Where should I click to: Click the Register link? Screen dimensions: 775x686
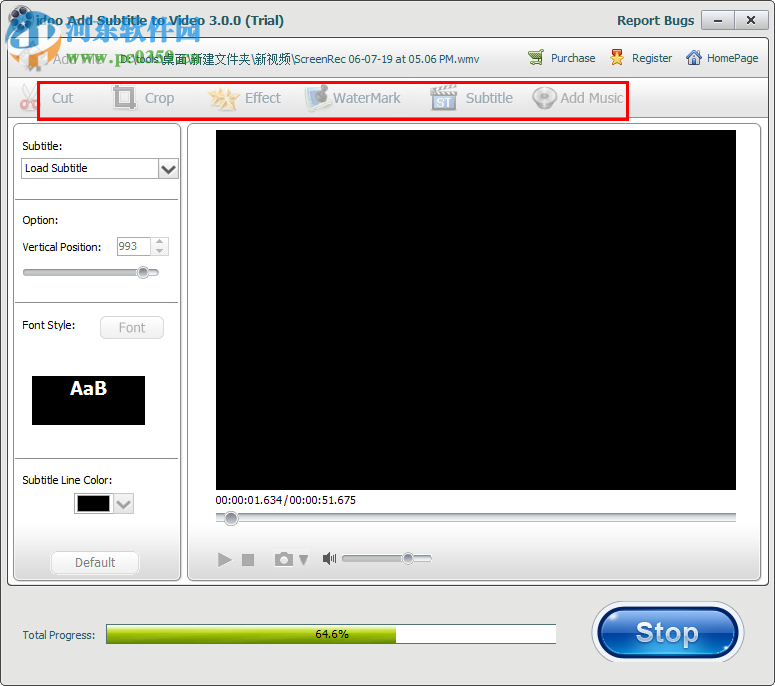[641, 58]
